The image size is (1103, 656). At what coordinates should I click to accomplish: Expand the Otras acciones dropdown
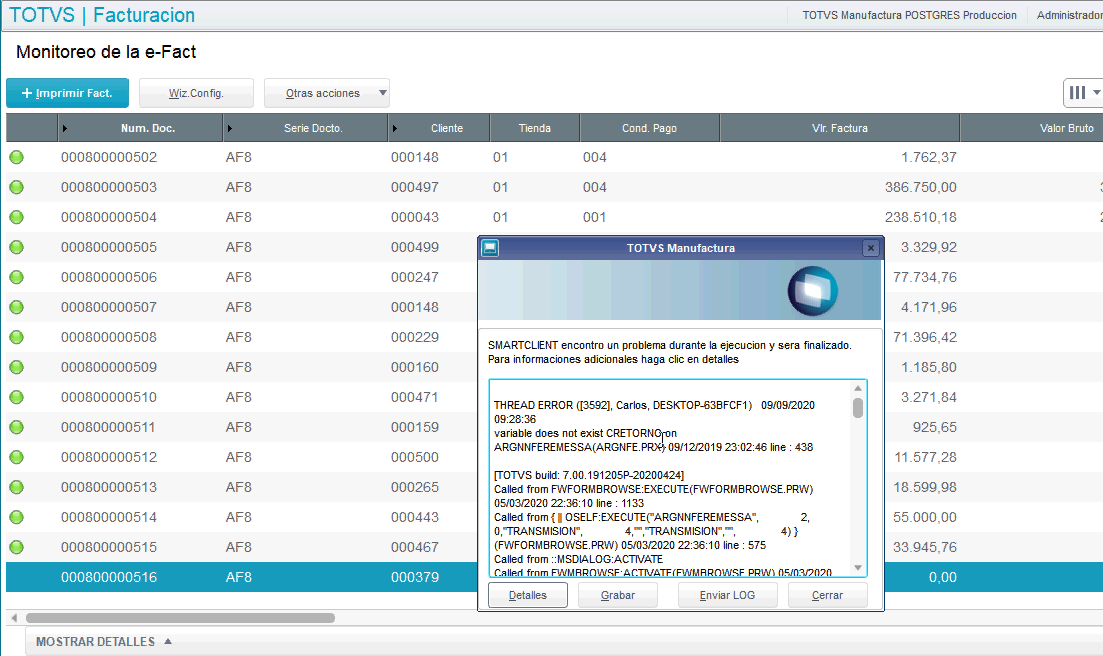pyautogui.click(x=326, y=93)
